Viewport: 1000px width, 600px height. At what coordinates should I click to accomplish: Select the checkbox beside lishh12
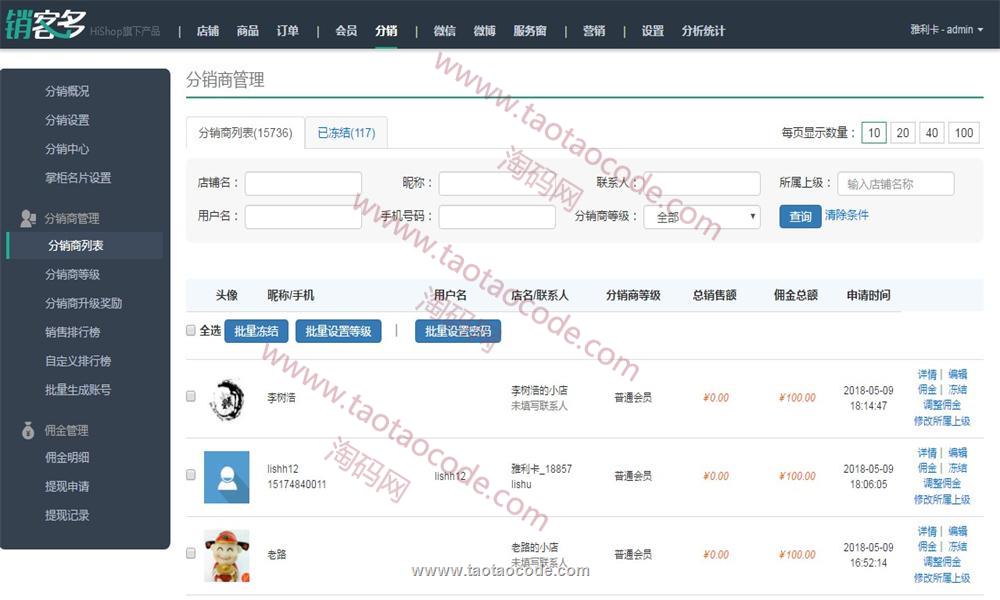coord(191,476)
